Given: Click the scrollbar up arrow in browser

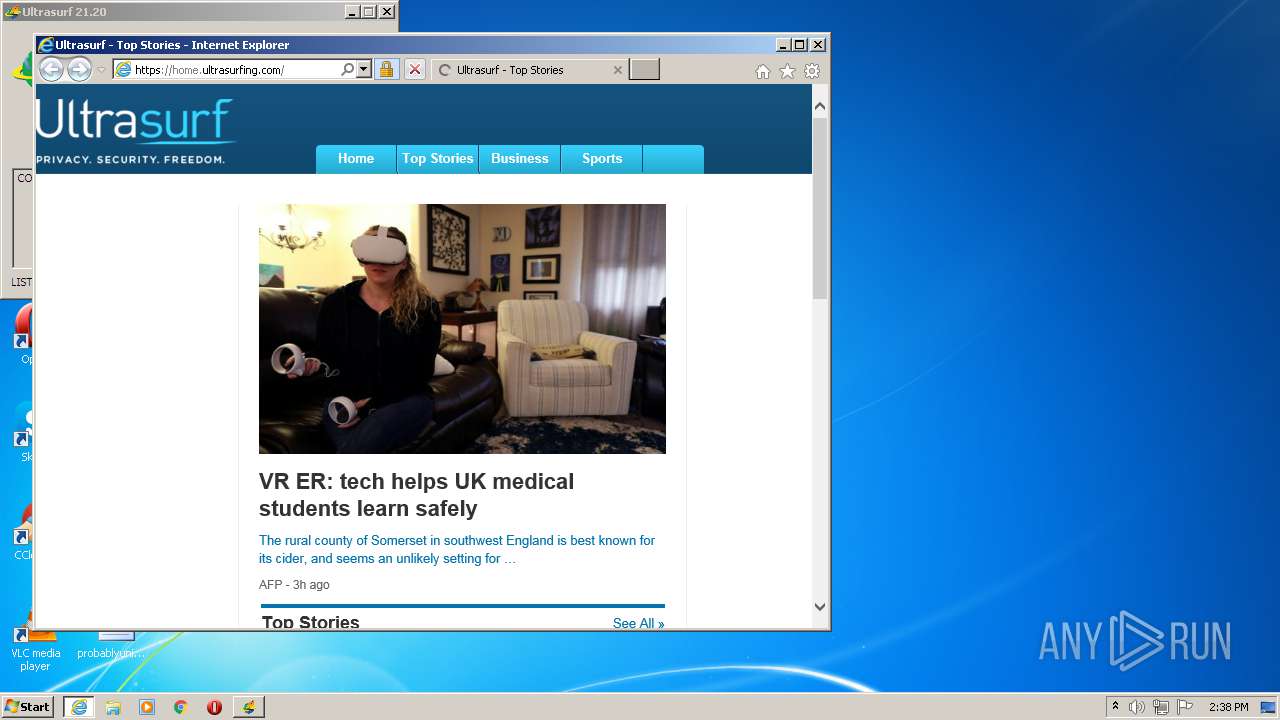Looking at the screenshot, I should pyautogui.click(x=820, y=106).
